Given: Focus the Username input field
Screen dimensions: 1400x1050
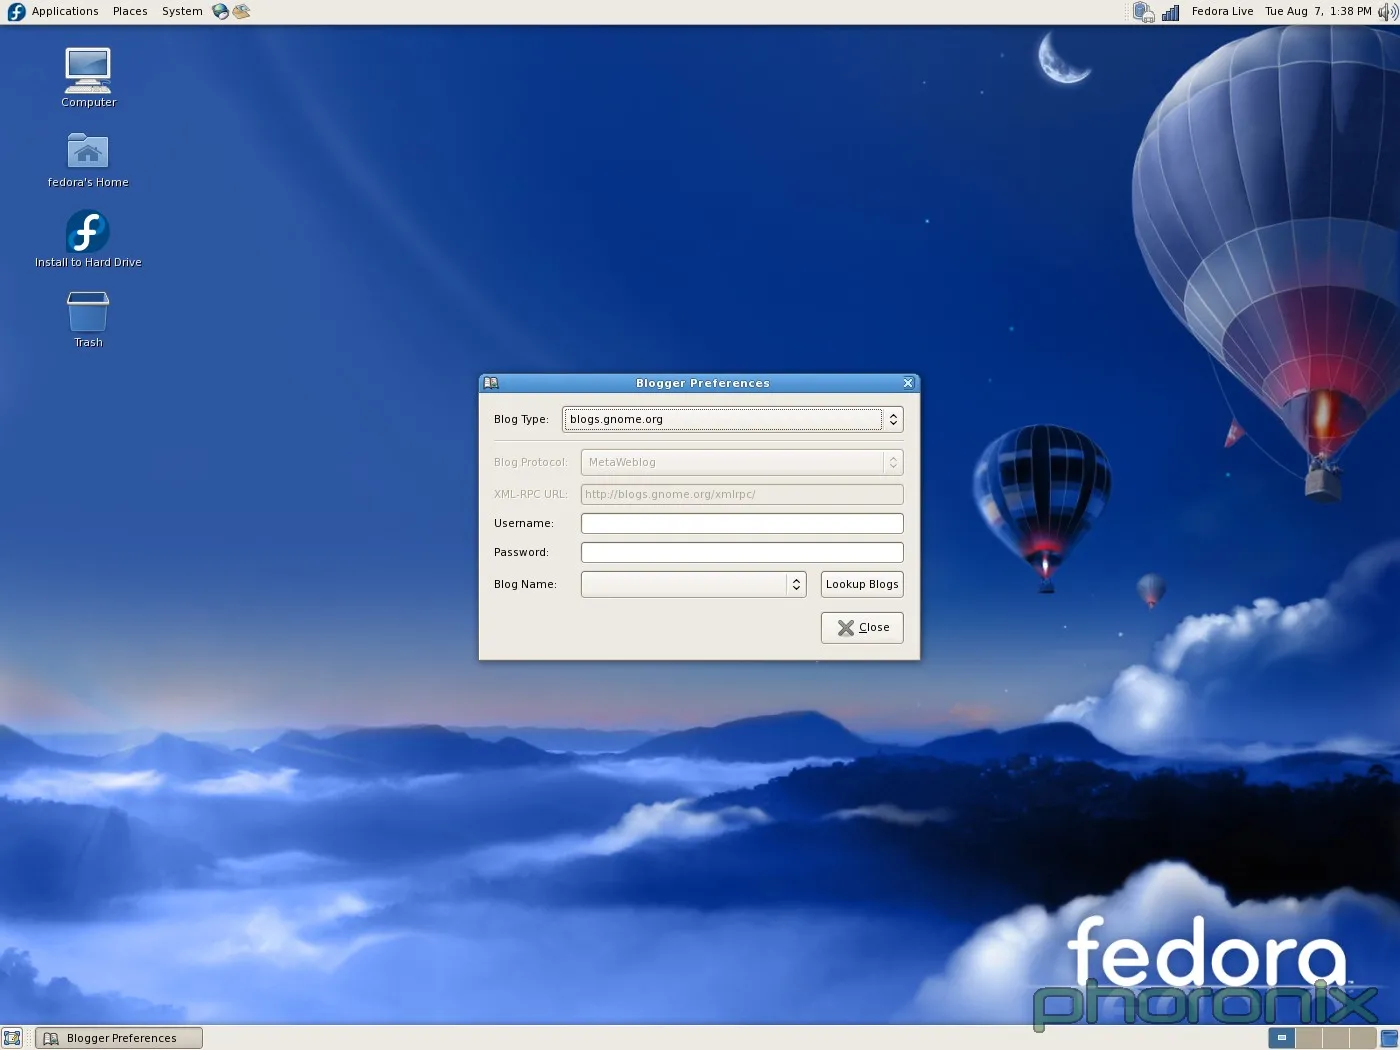Looking at the screenshot, I should pos(742,523).
